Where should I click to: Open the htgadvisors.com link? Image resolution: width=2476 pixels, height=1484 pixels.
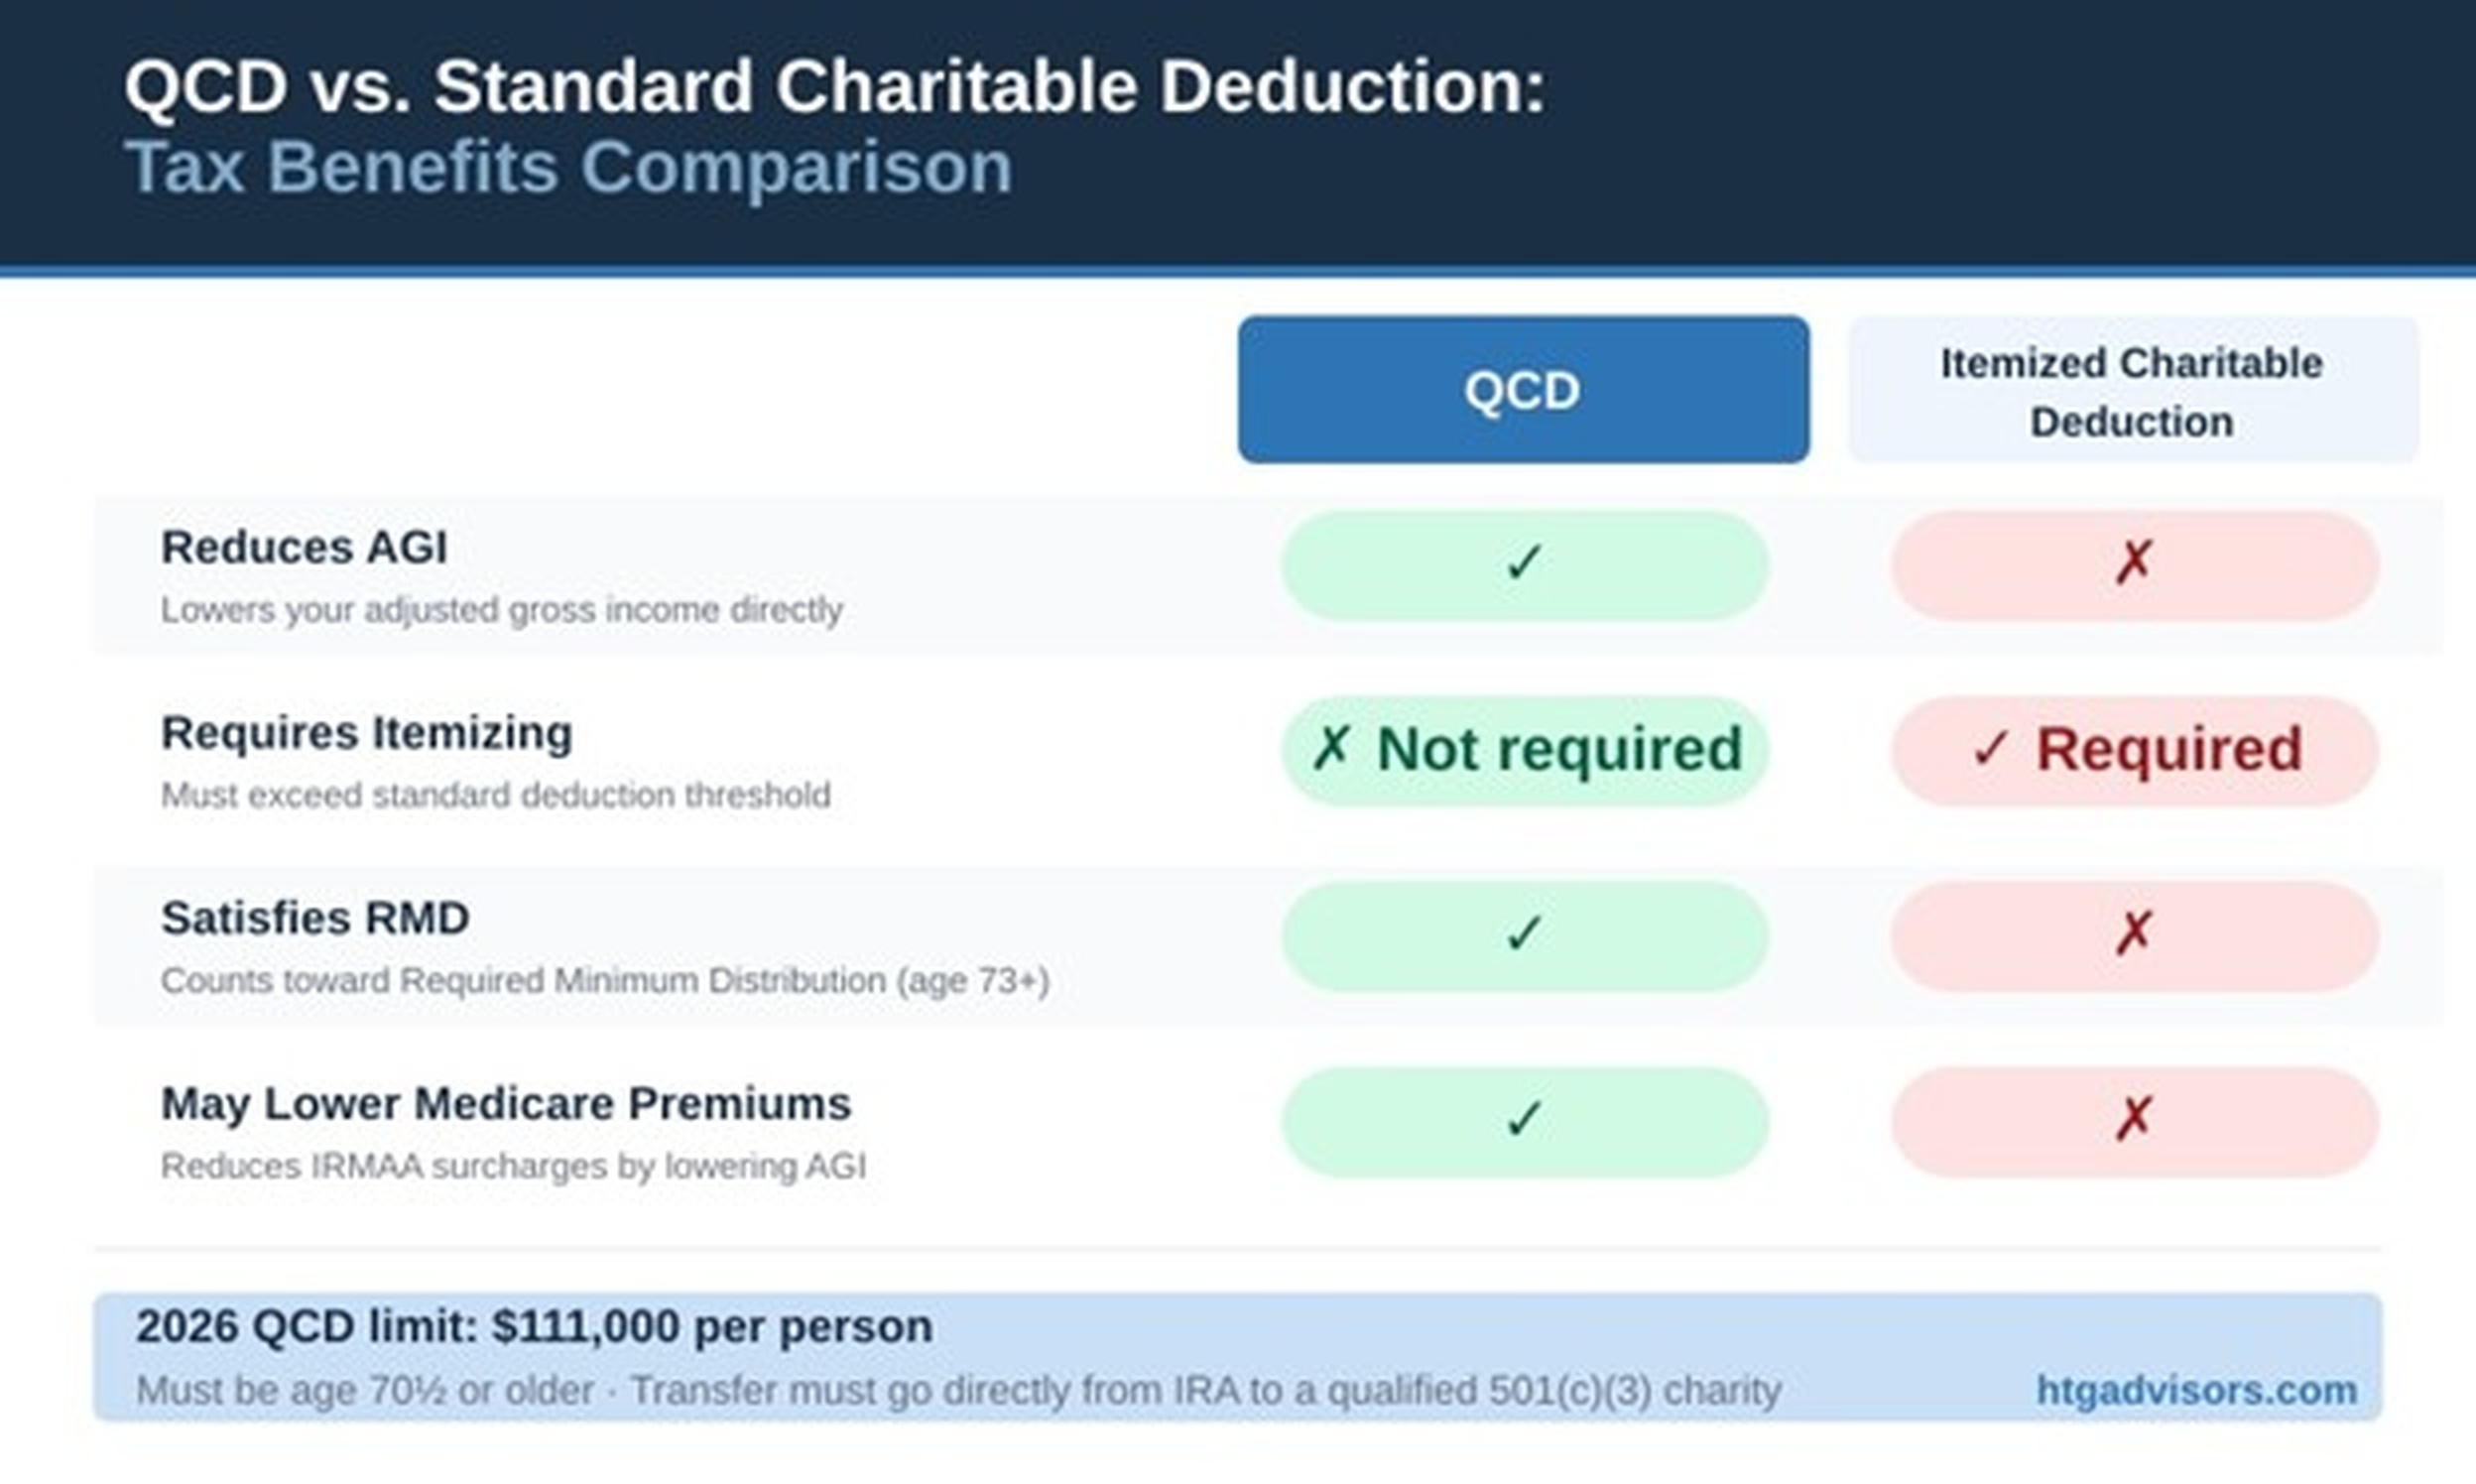pos(2196,1390)
